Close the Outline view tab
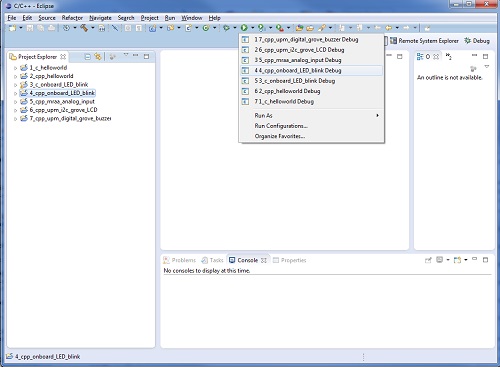 [x=436, y=57]
